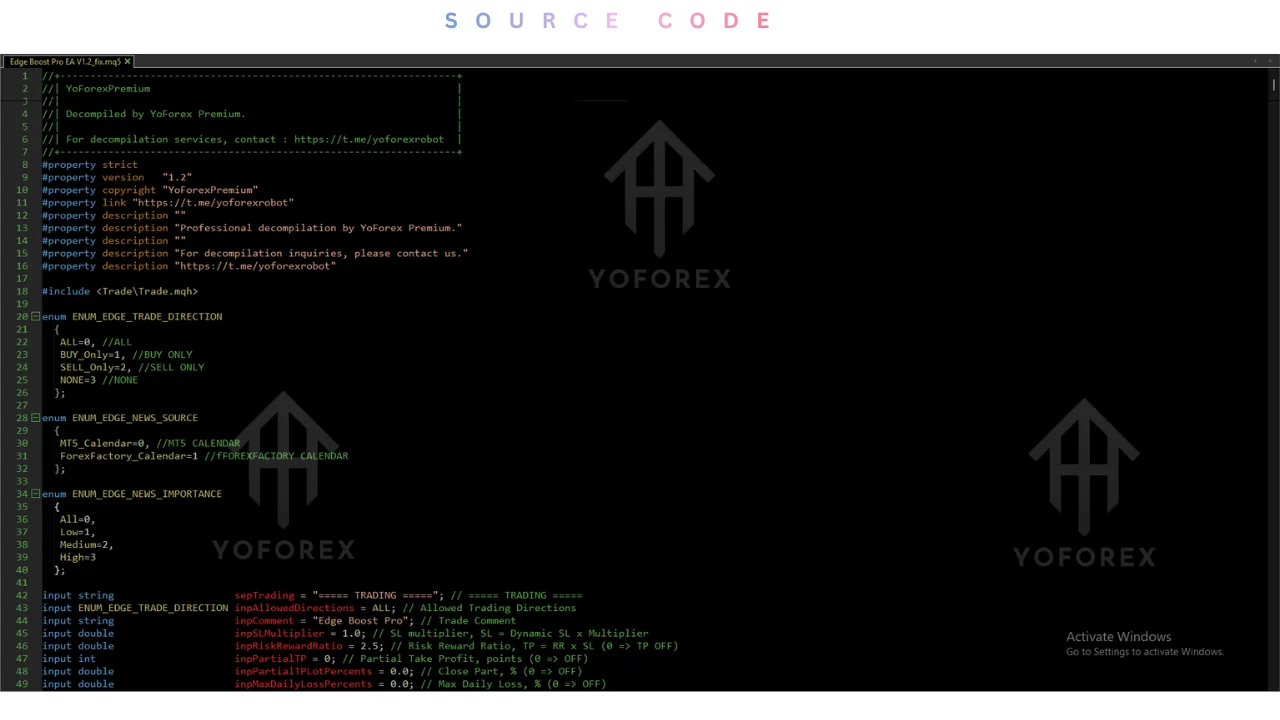Click the 'High=3' enum entry
Viewport: 1280px width, 720px height.
[x=78, y=557]
